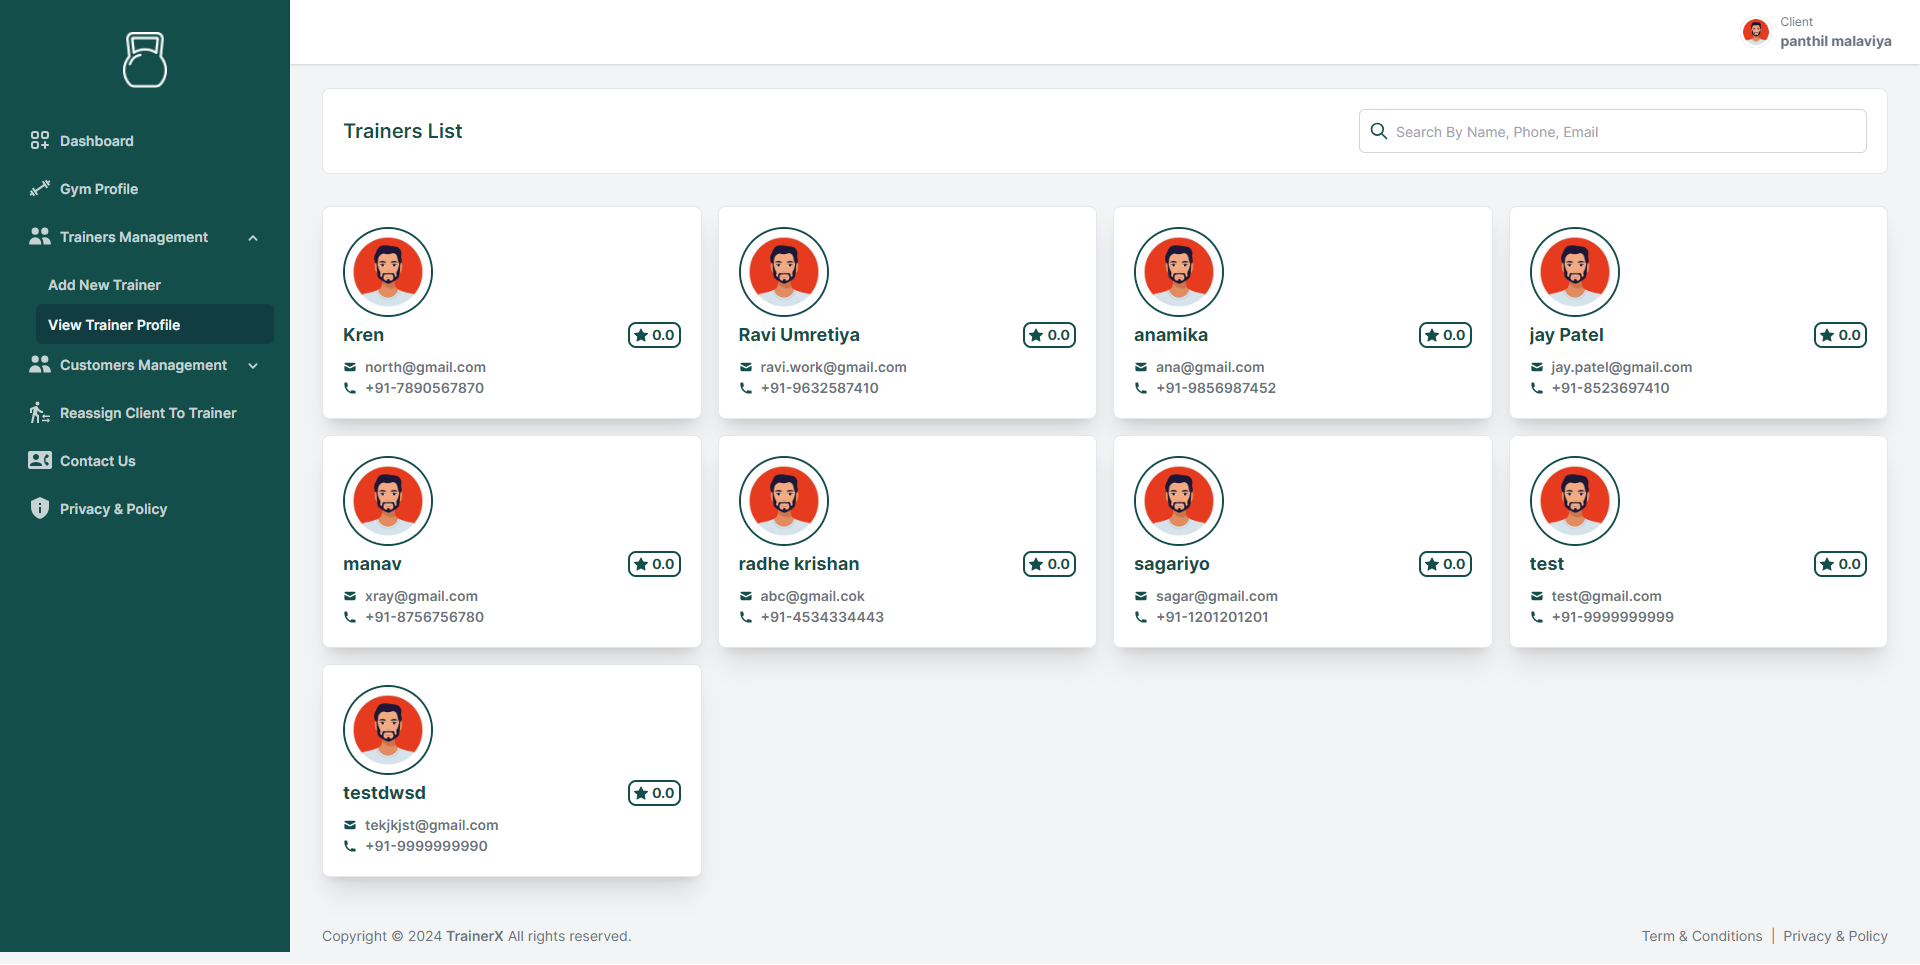The image size is (1920, 965).
Task: Click the Search By Name, Phone, Email field
Action: pyautogui.click(x=1612, y=131)
